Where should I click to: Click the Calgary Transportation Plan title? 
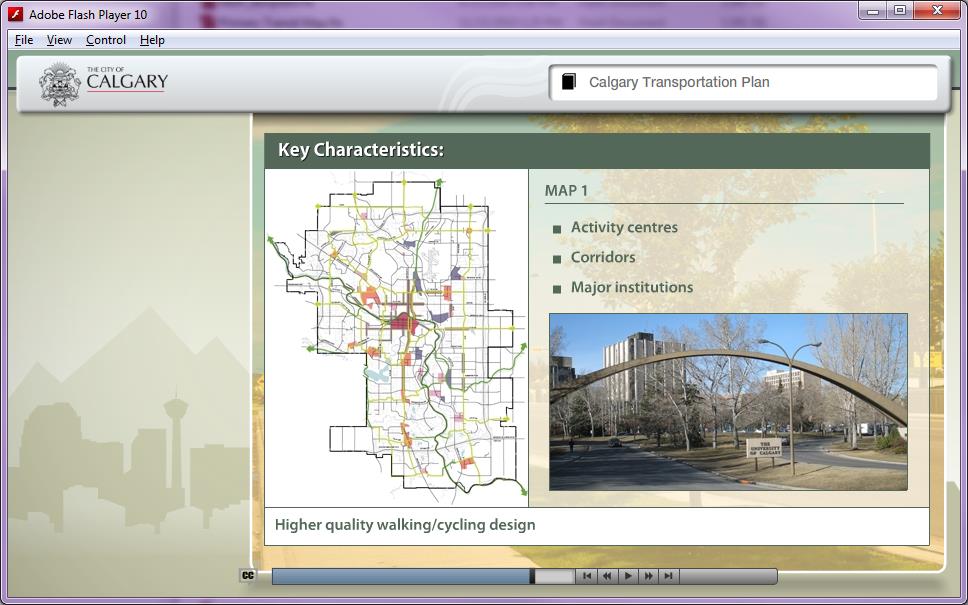click(679, 82)
